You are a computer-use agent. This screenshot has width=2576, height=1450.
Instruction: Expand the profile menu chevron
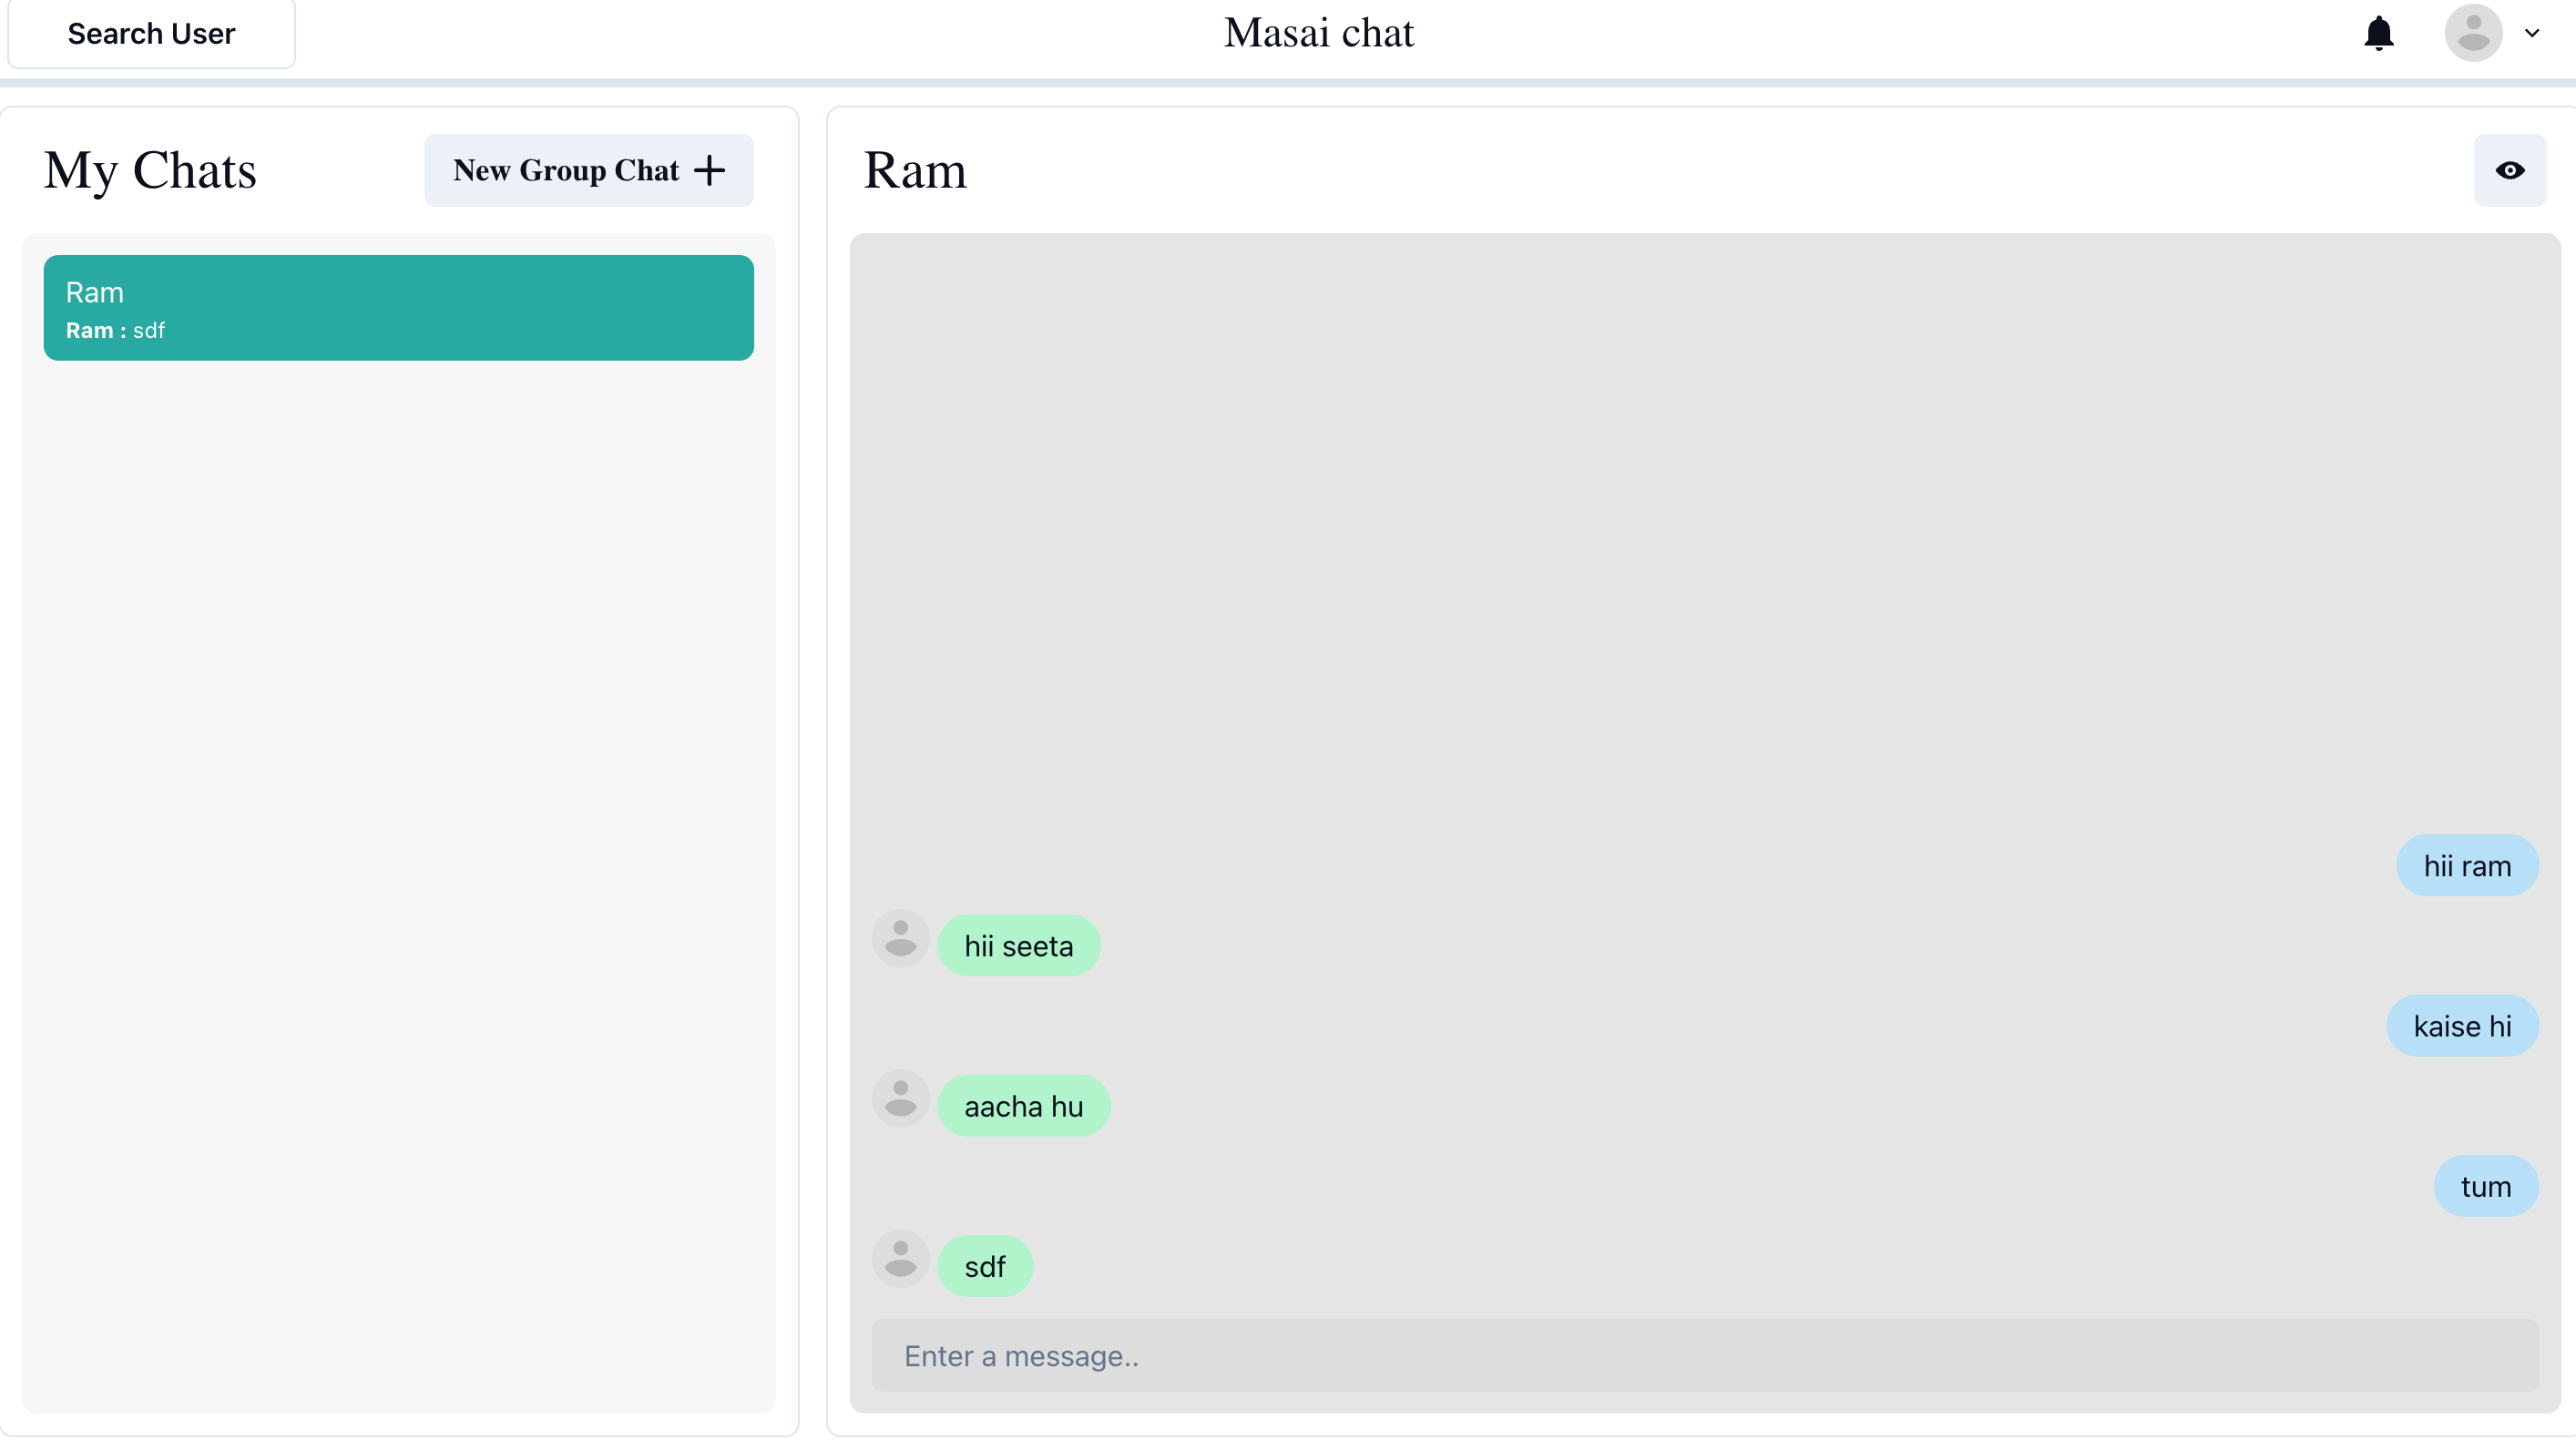tap(2532, 33)
